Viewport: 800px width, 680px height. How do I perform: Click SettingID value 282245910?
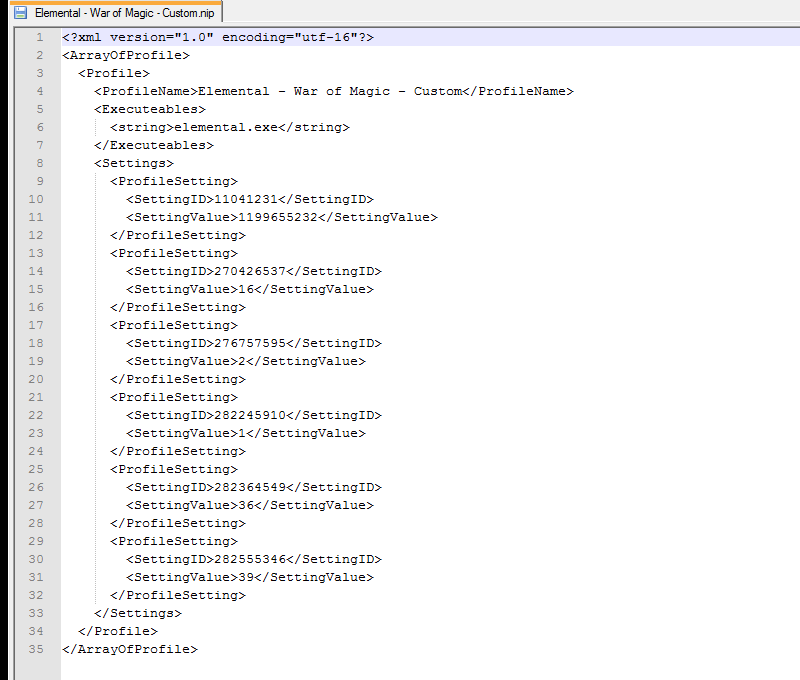(x=249, y=415)
